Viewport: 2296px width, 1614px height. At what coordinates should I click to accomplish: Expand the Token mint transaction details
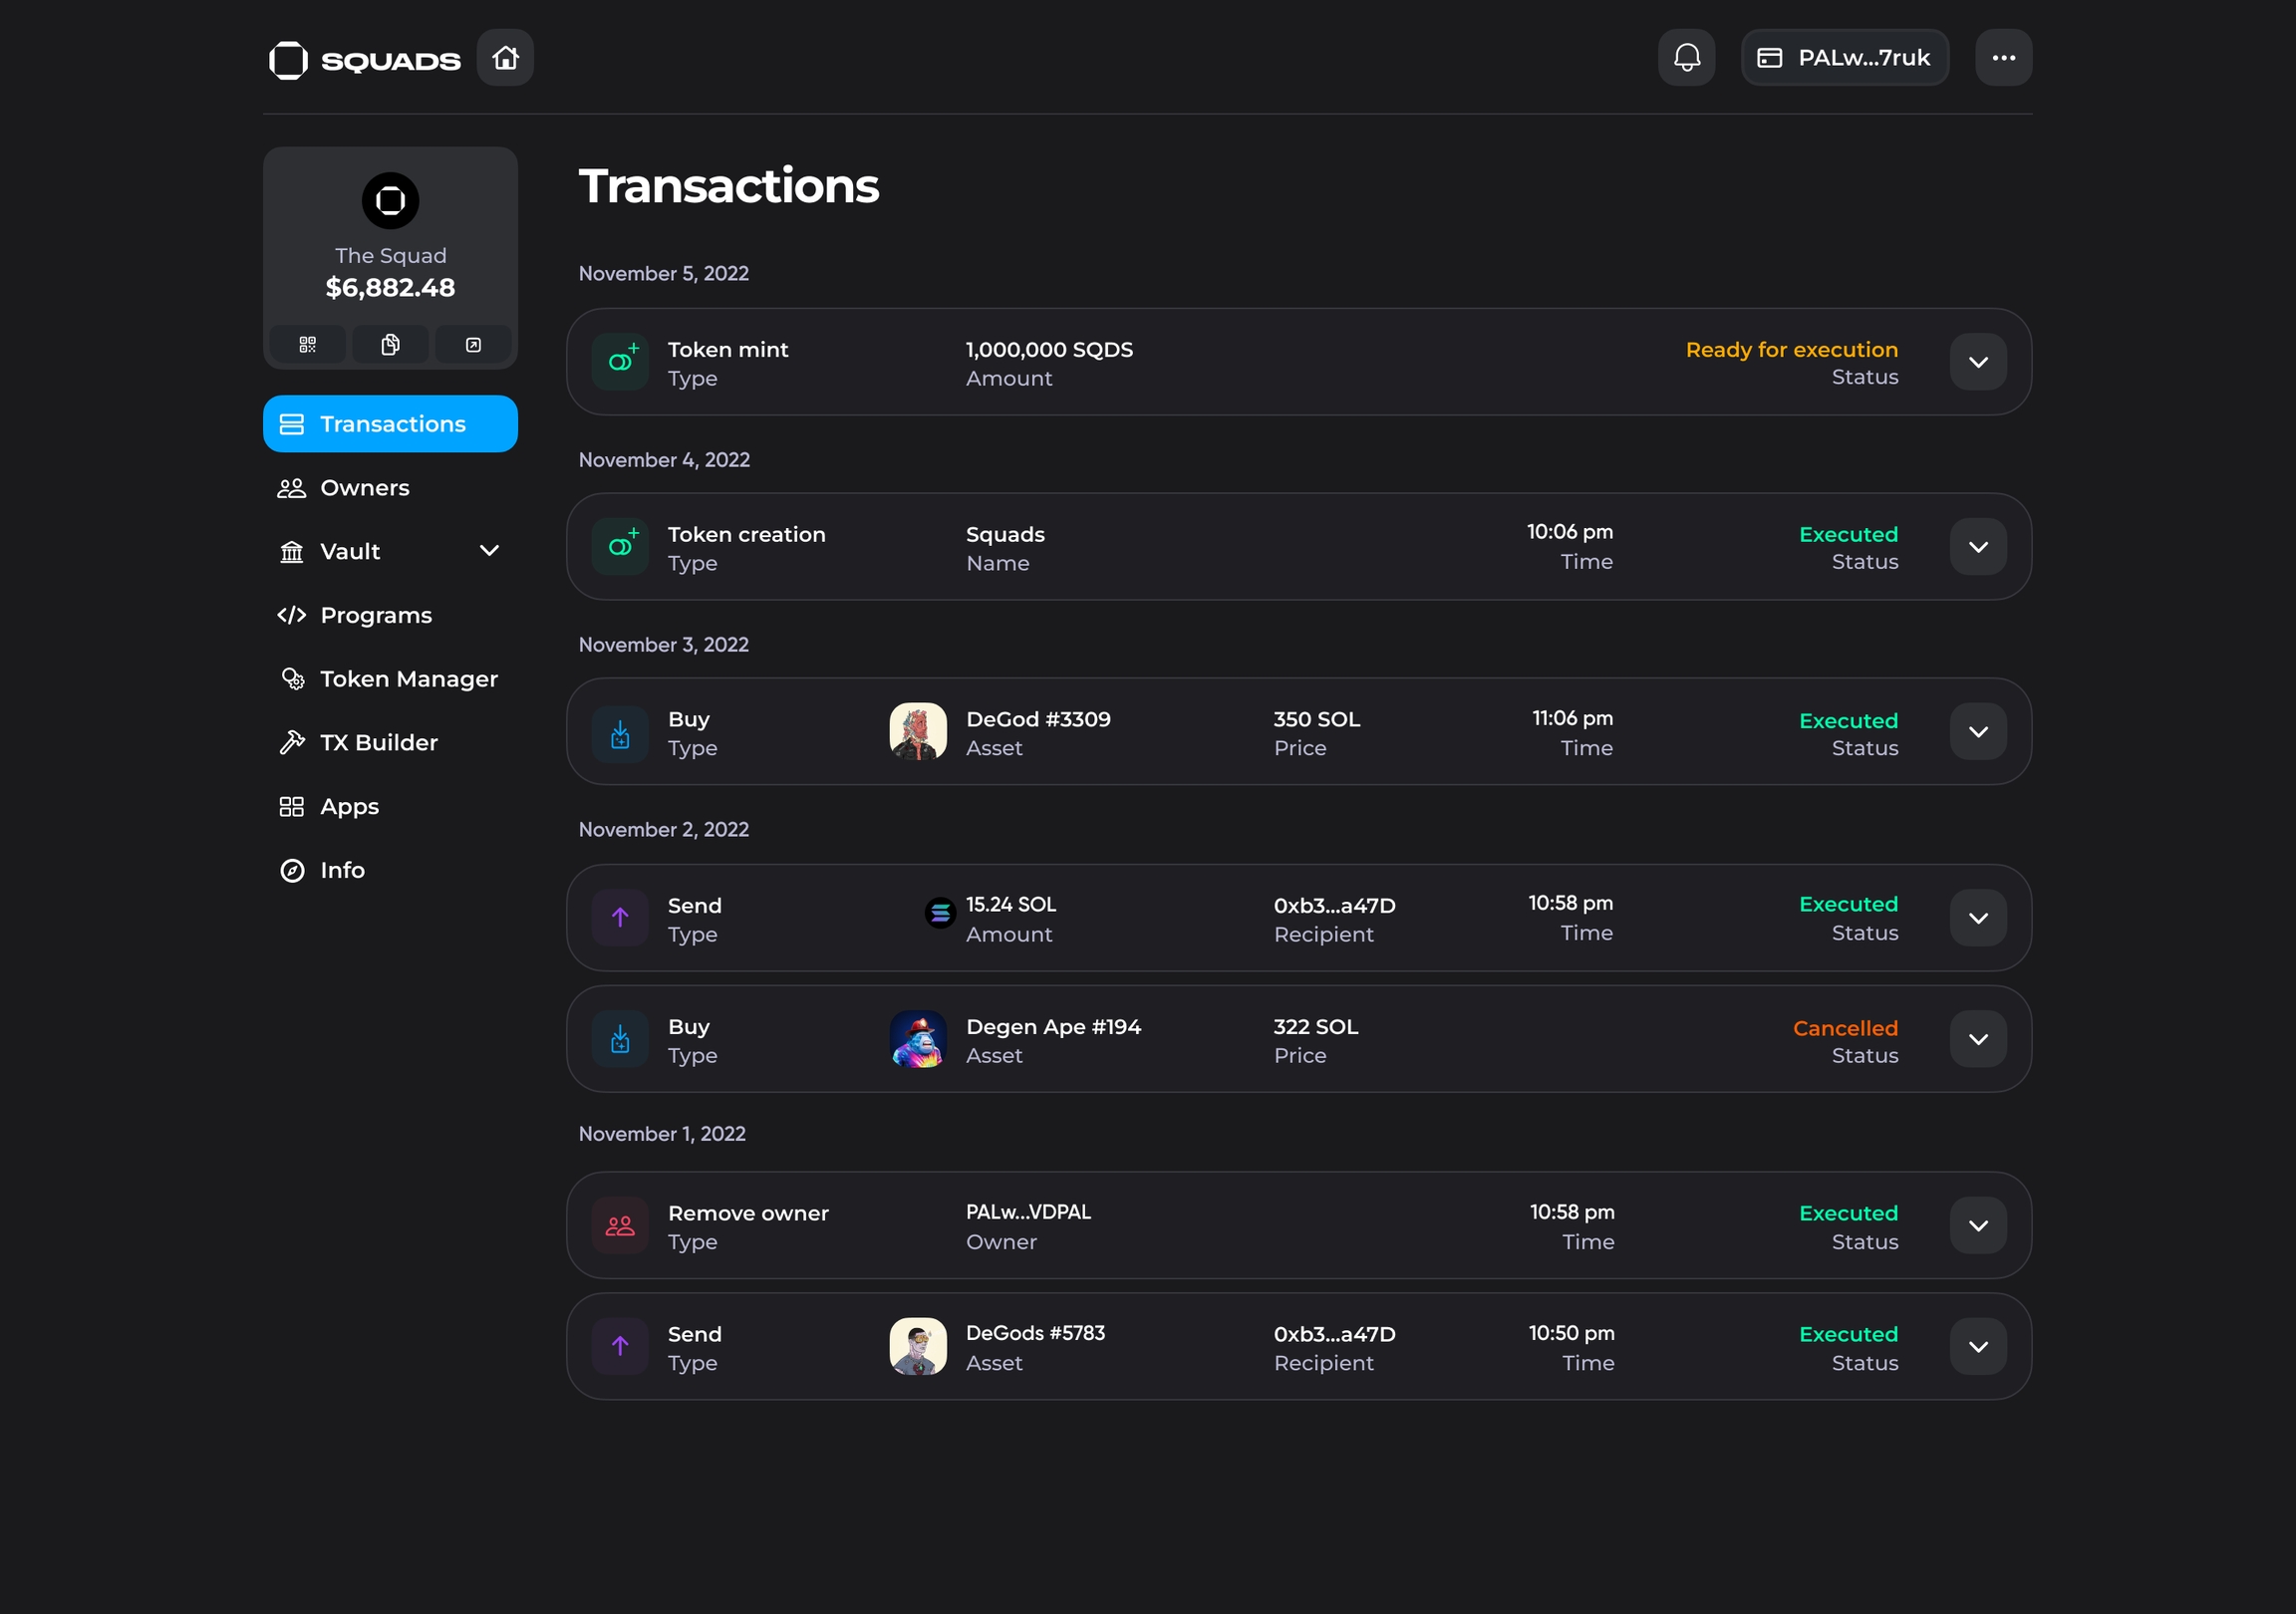1977,362
